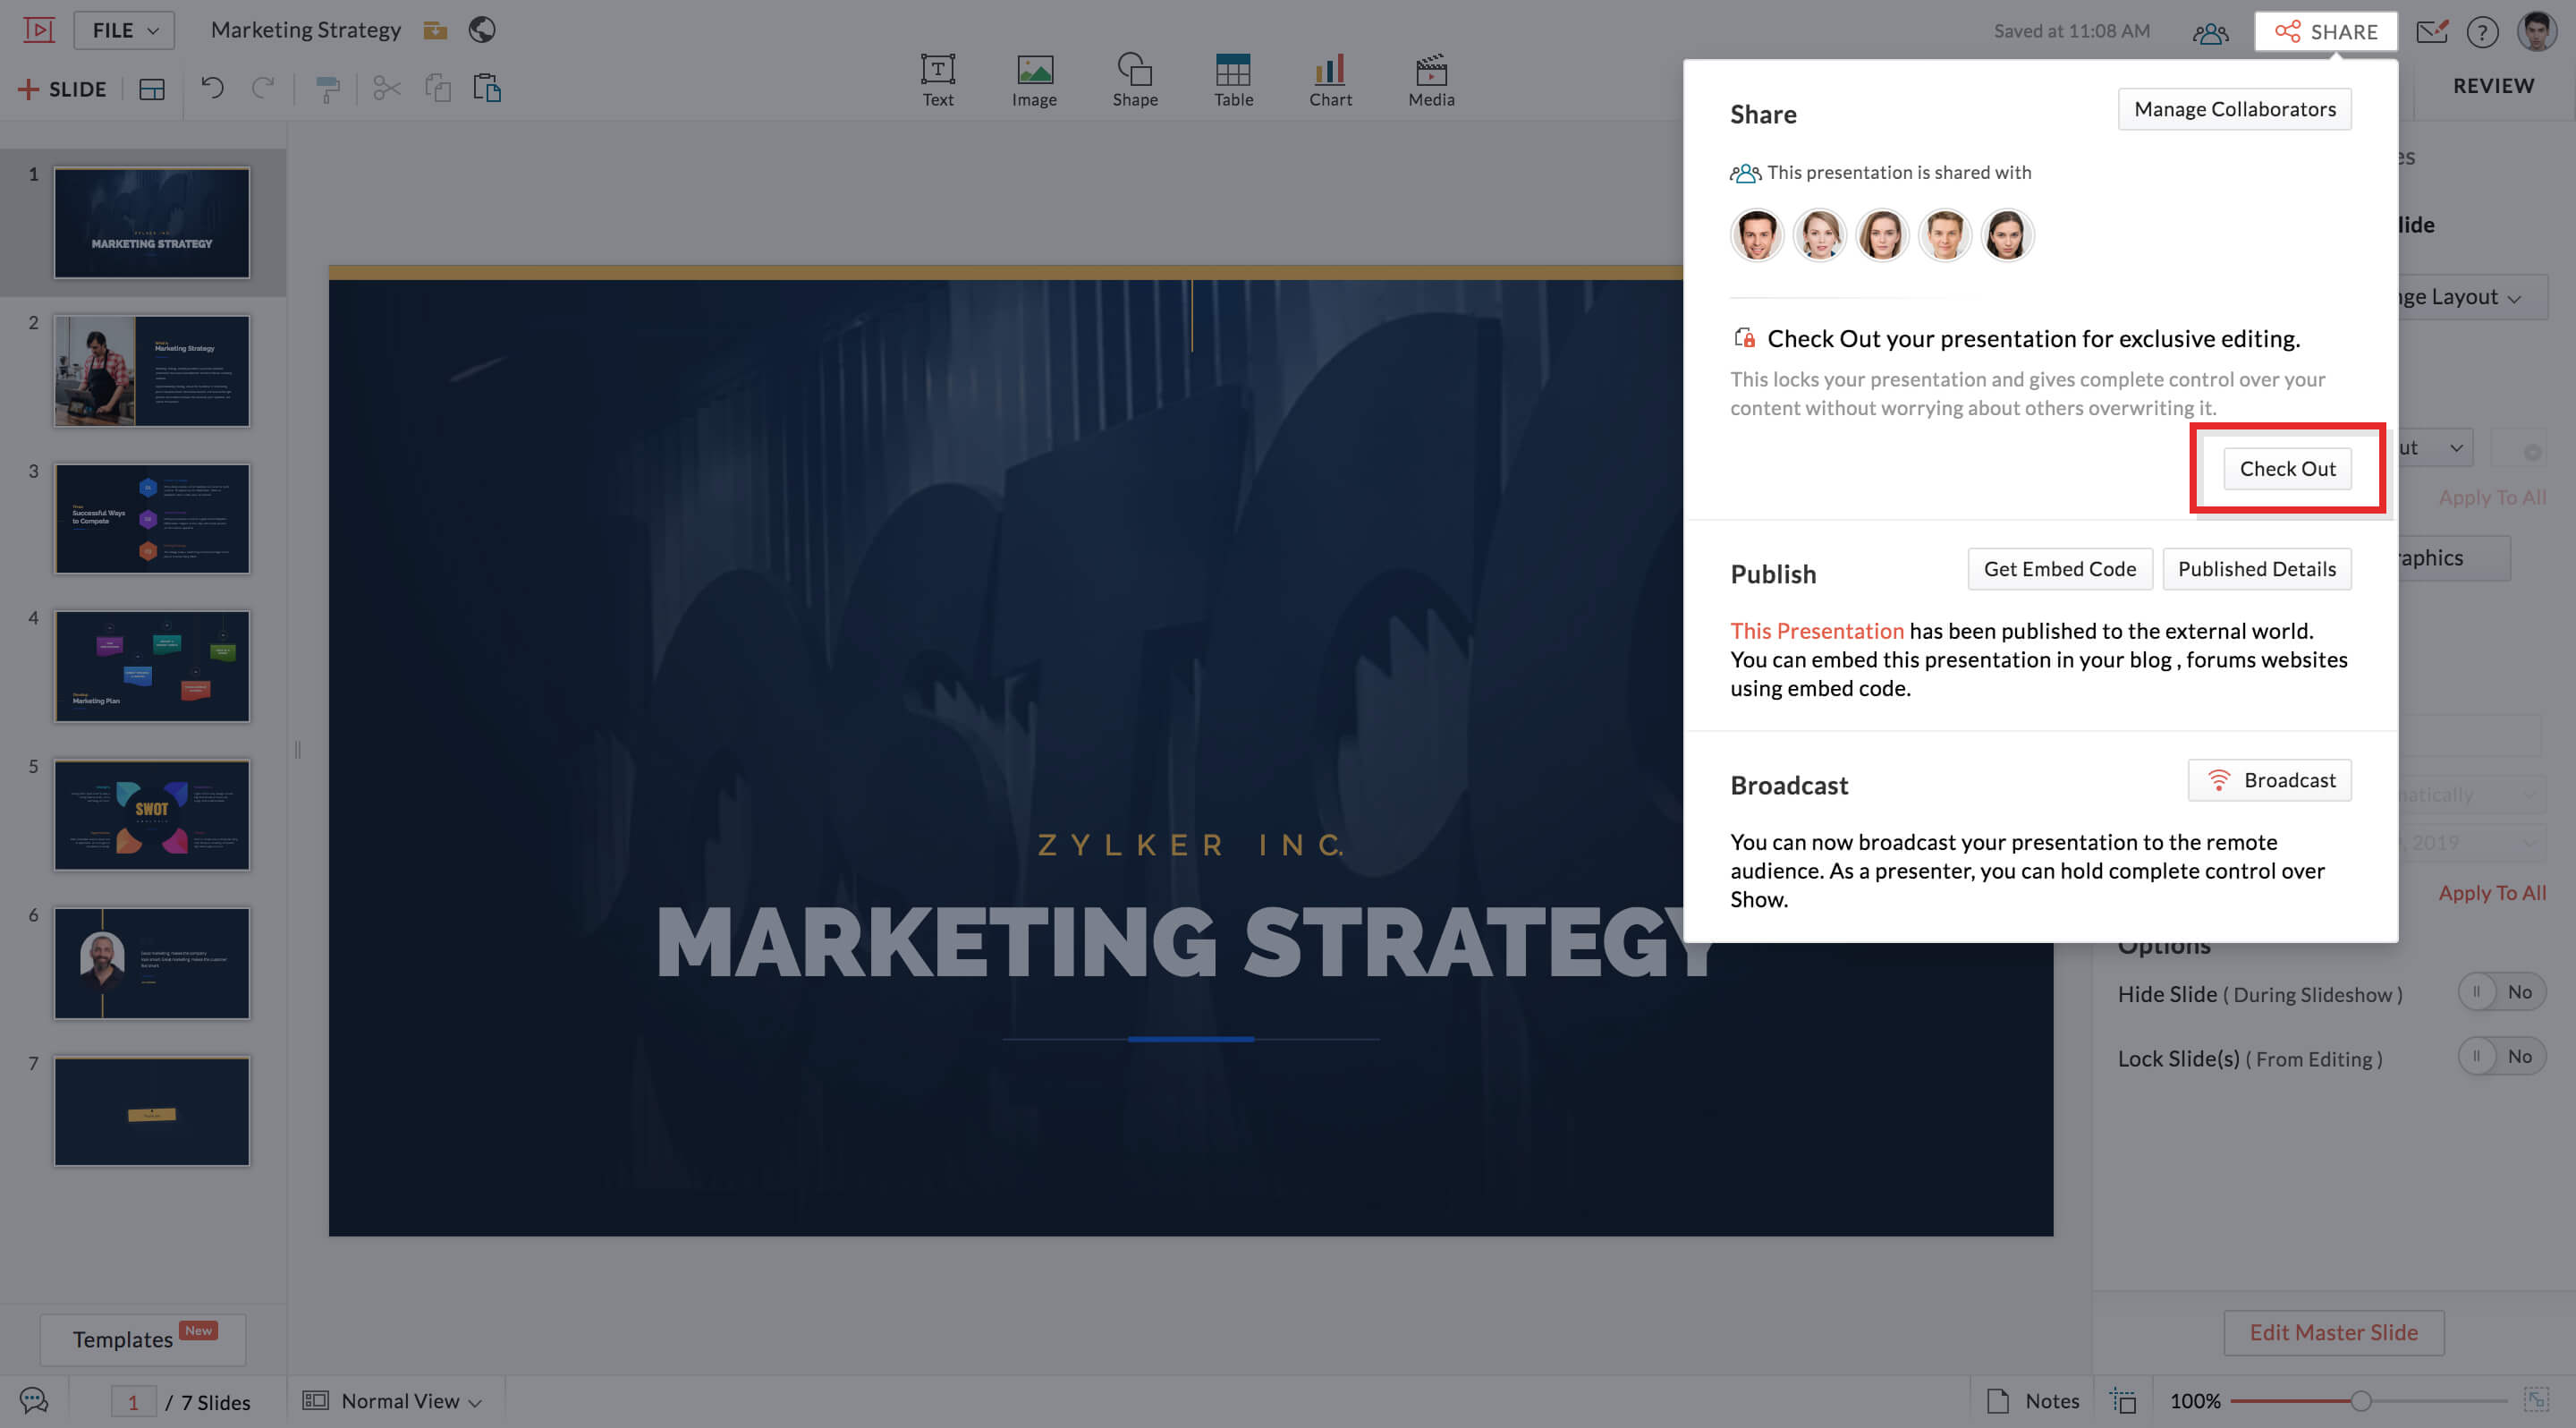Open Manage Collaborators
Image resolution: width=2576 pixels, height=1428 pixels.
click(x=2234, y=109)
